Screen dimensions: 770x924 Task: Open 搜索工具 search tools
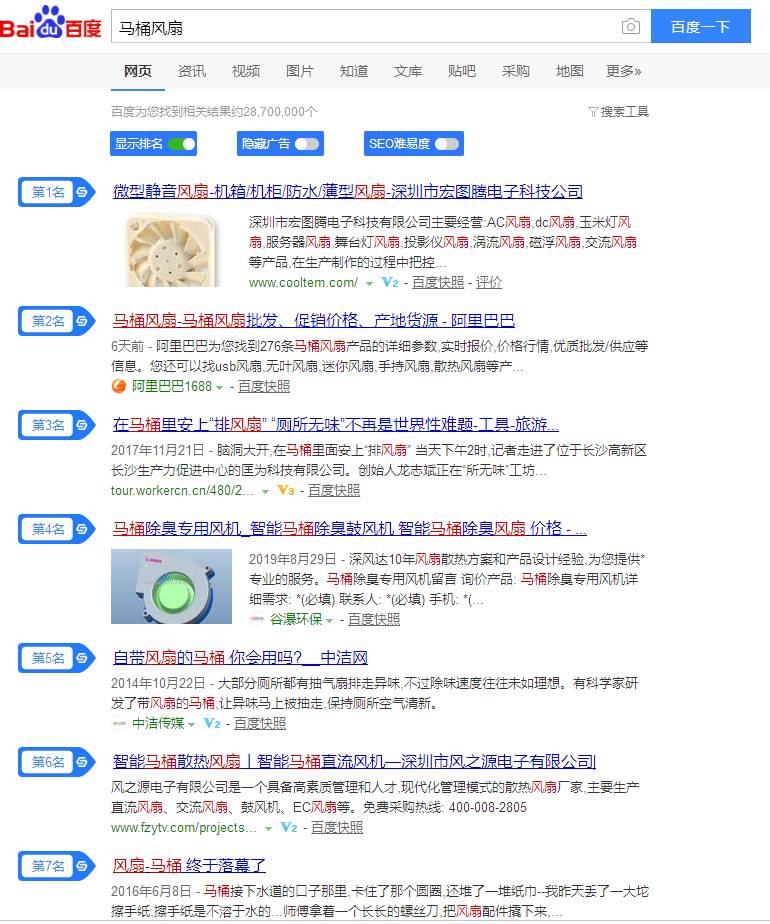[624, 112]
